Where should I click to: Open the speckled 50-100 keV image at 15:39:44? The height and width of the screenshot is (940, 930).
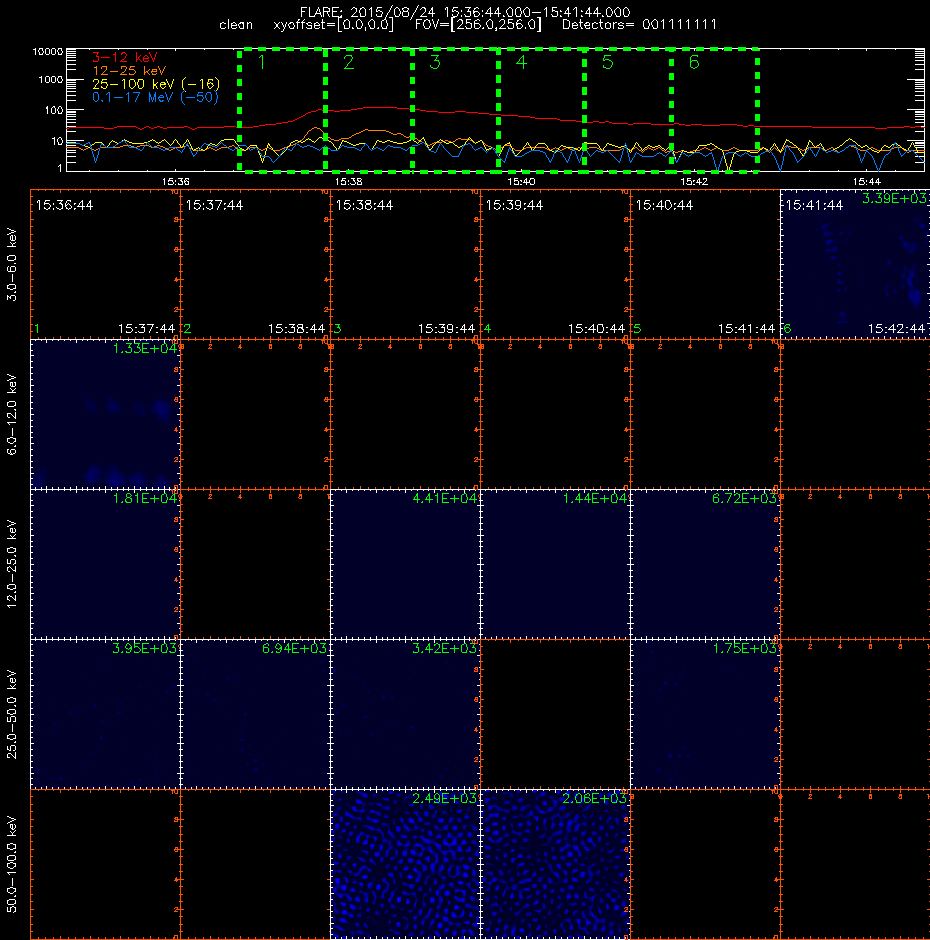(555, 864)
